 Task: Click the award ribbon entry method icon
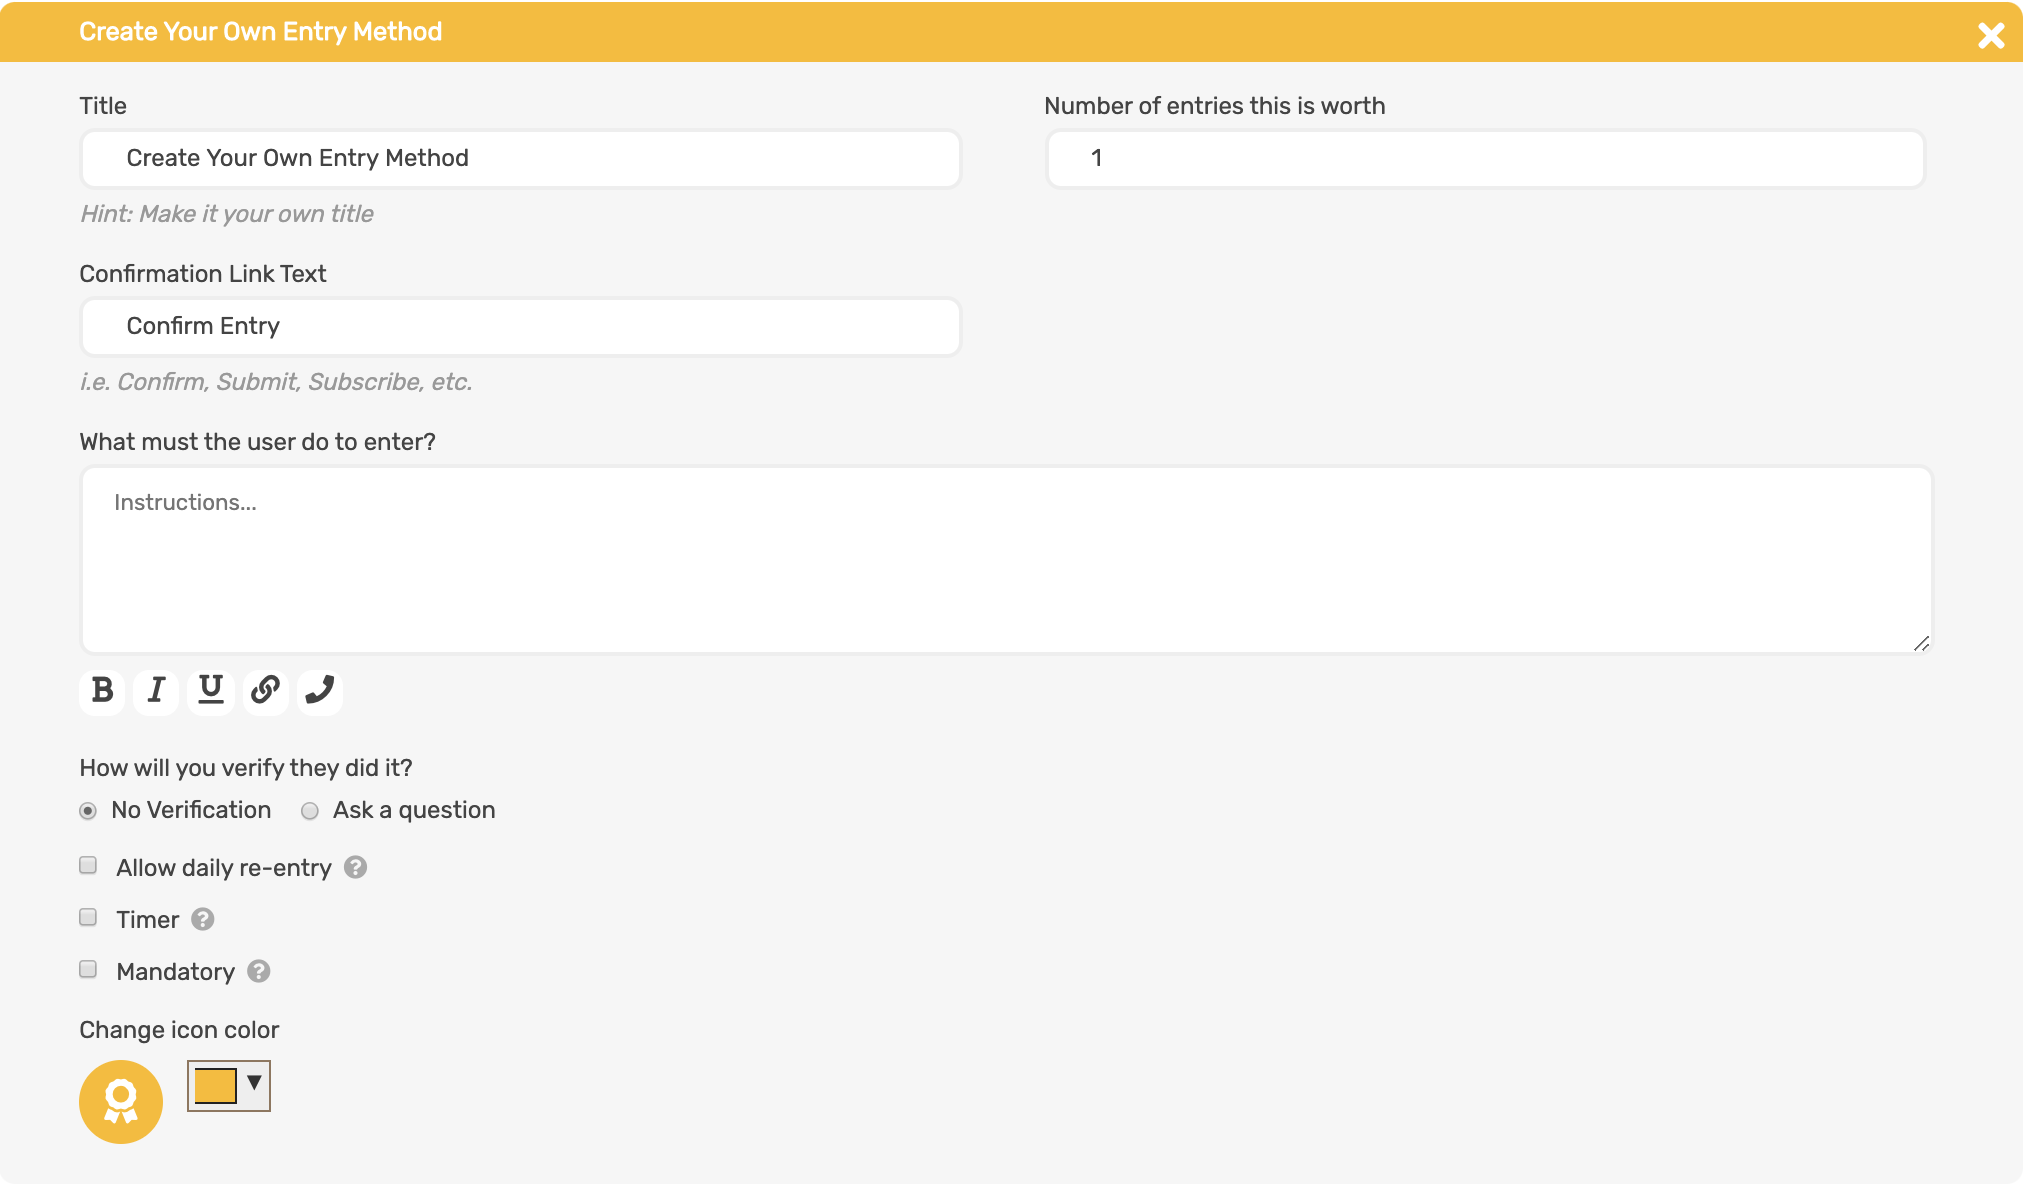[120, 1101]
